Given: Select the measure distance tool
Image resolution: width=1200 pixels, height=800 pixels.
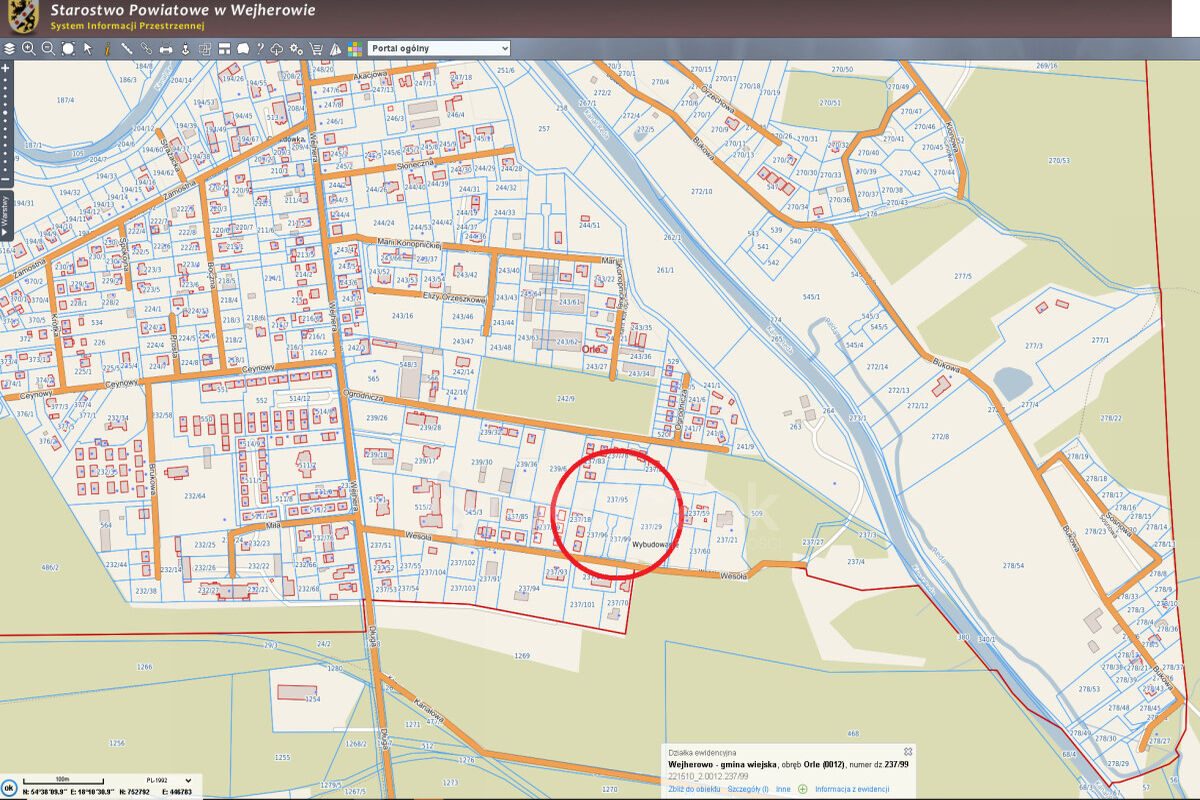Looking at the screenshot, I should pyautogui.click(x=128, y=47).
